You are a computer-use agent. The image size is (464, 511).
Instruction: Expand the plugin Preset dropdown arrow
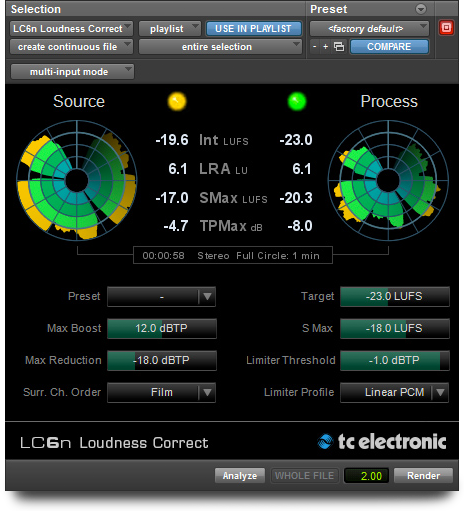(x=207, y=296)
